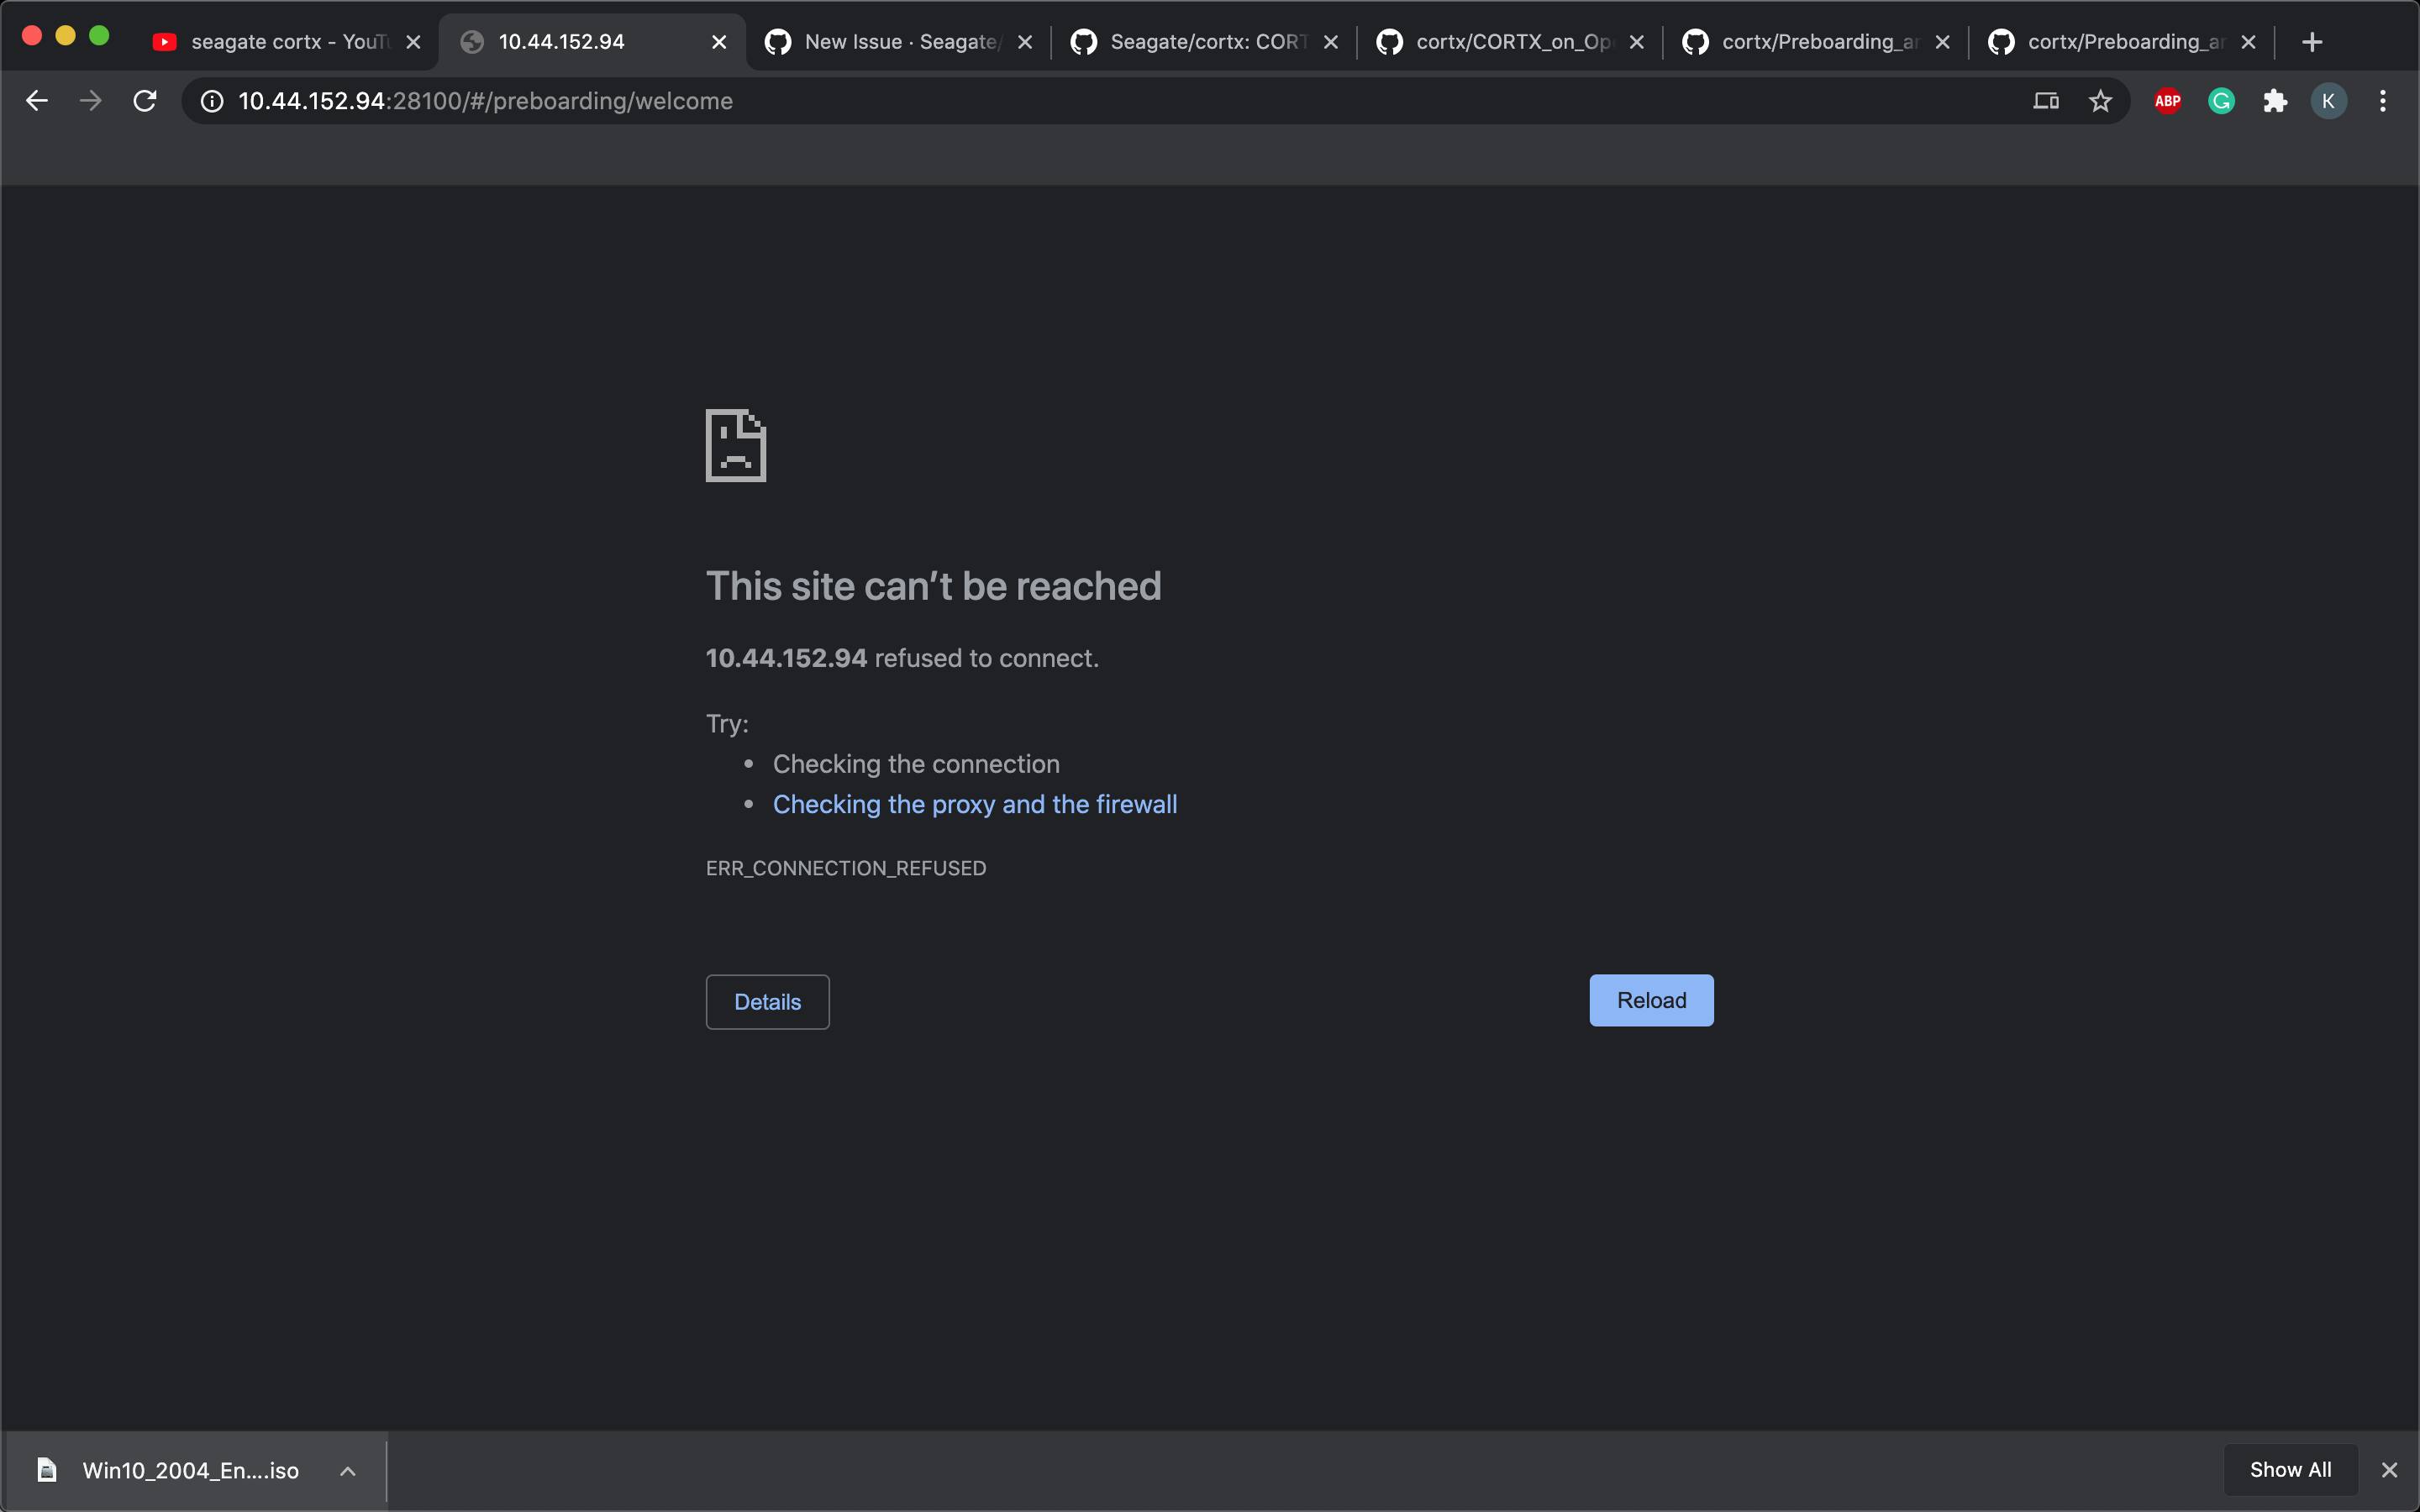
Task: Click the Reload button on error page
Action: coord(1651,1000)
